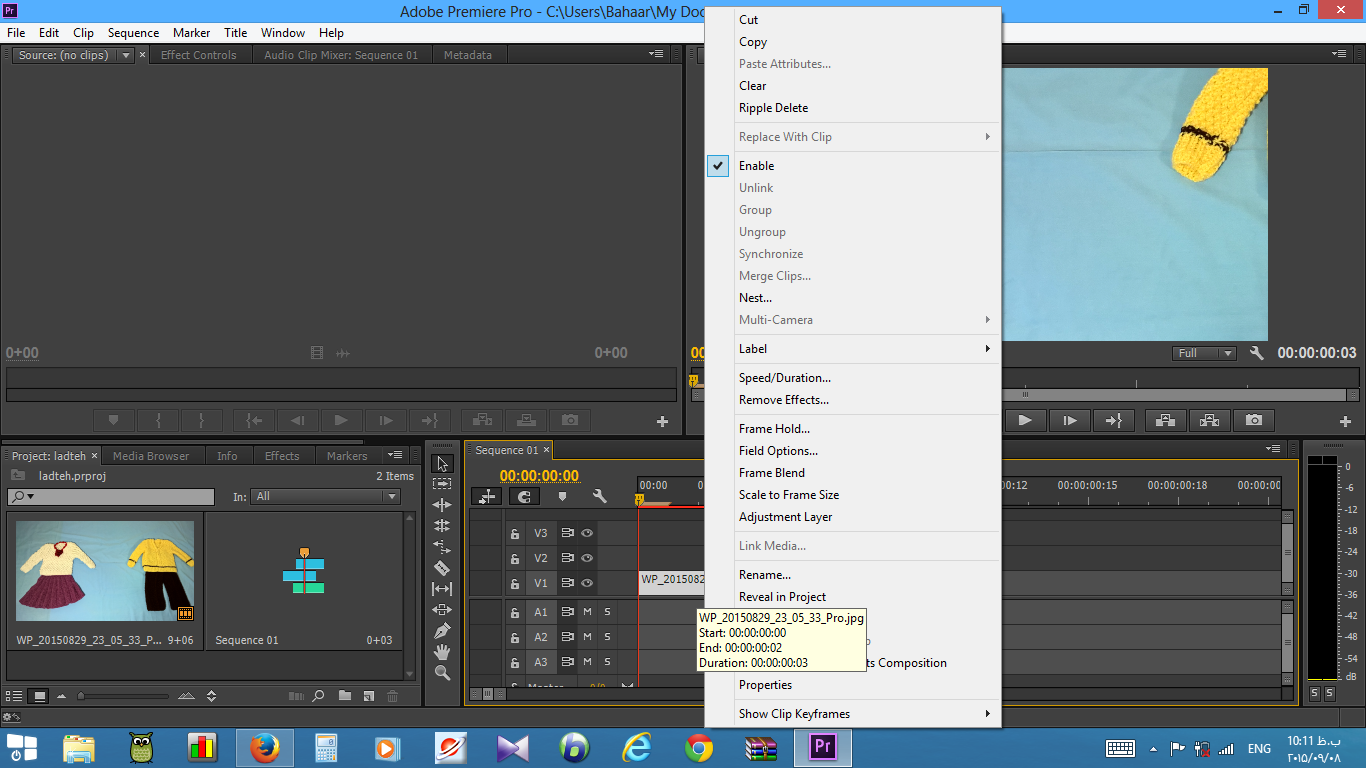
Task: Click the Project panel search field
Action: pos(110,496)
